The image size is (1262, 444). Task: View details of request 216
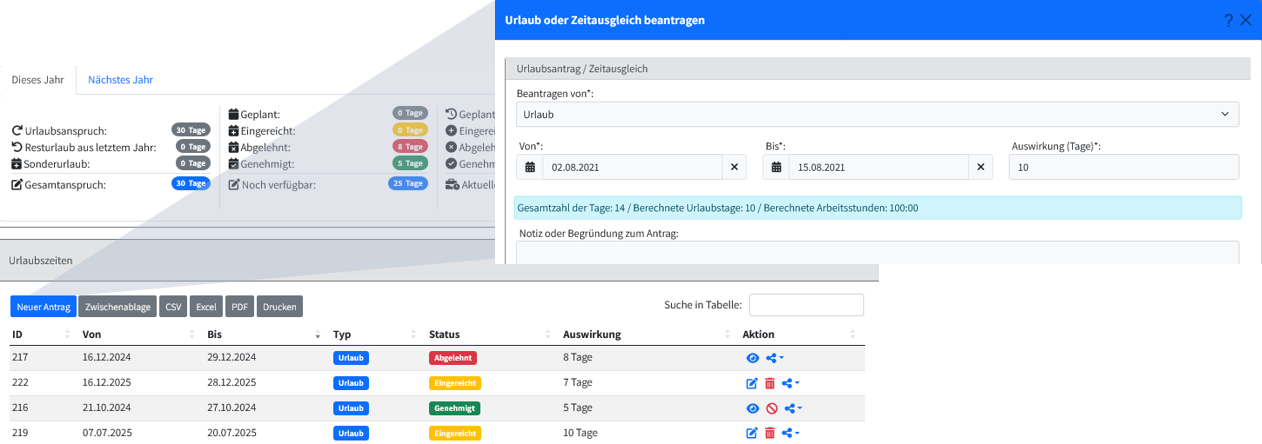[753, 408]
